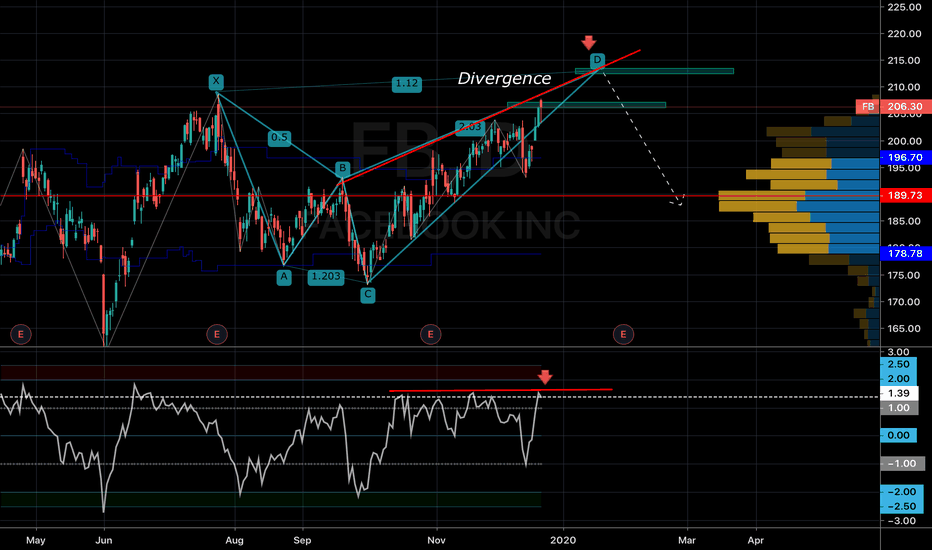The width and height of the screenshot is (932, 550).
Task: Click the 170.00 price axis value
Action: (x=905, y=302)
